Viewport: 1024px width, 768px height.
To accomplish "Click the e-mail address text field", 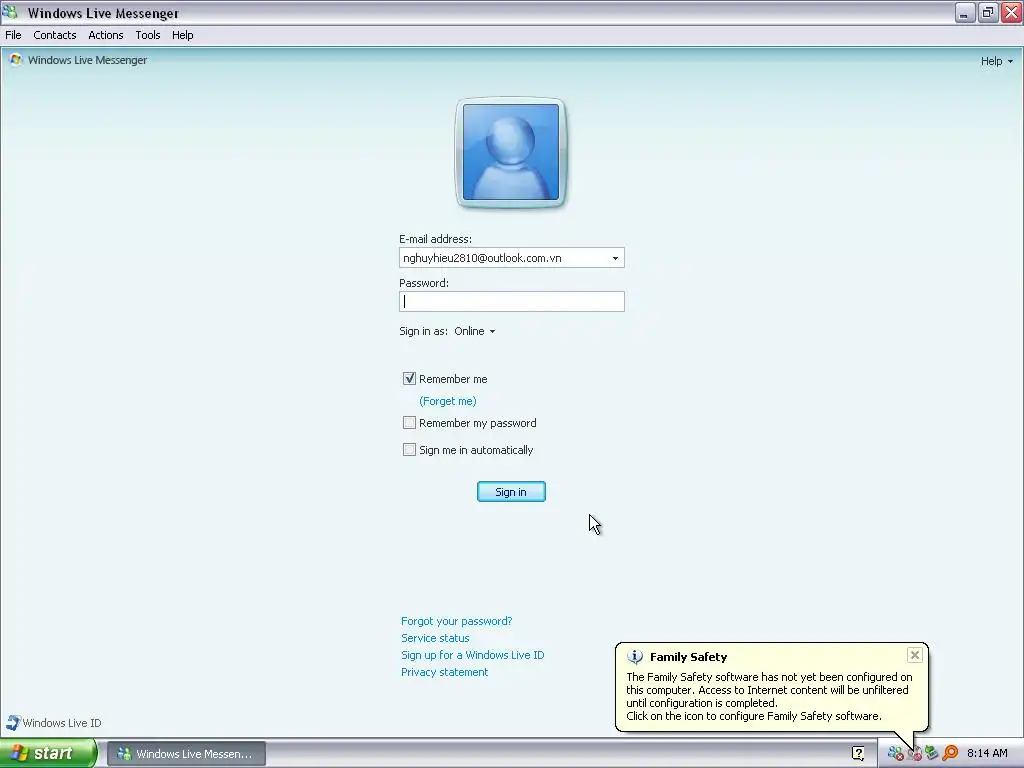I will [x=504, y=258].
